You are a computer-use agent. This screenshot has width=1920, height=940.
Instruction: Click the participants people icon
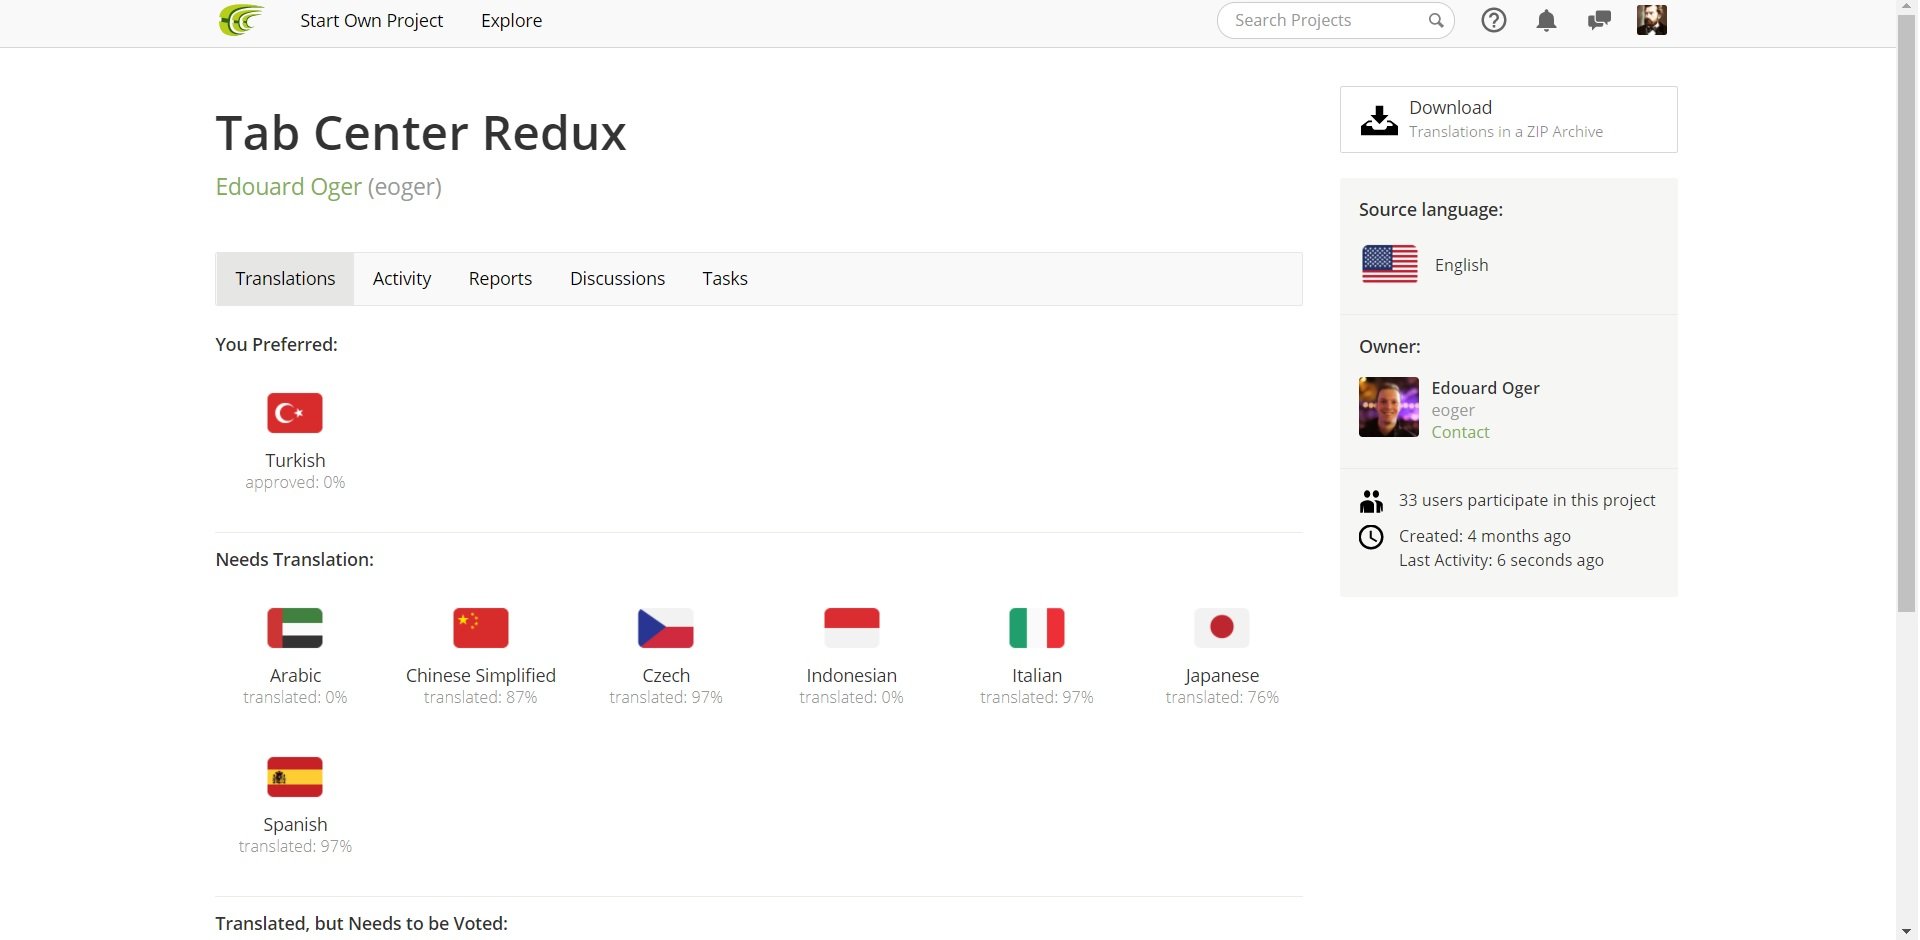[x=1371, y=501]
